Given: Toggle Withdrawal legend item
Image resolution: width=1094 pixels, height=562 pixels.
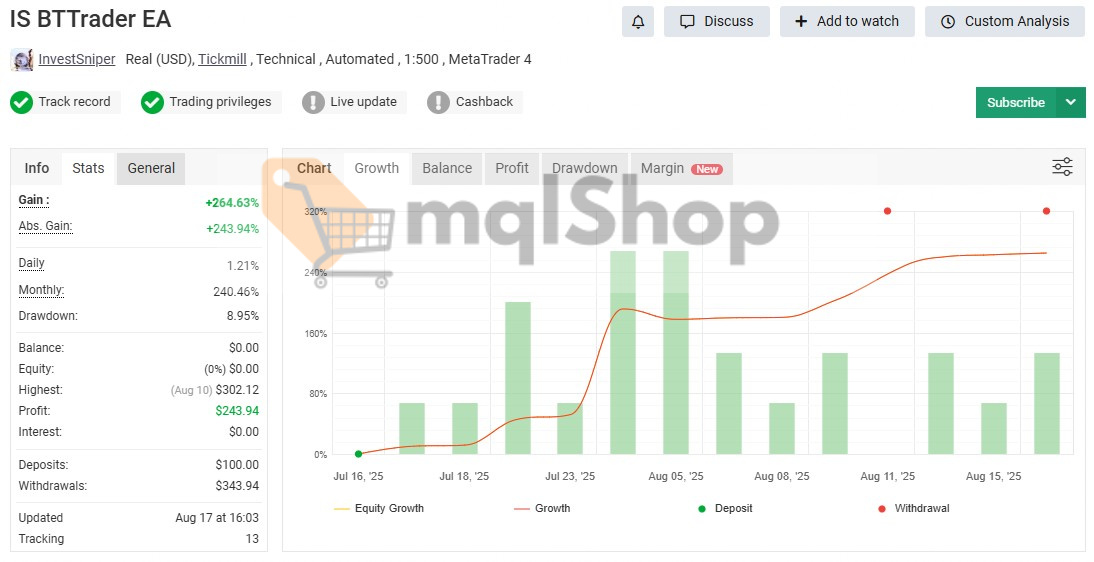Looking at the screenshot, I should point(913,508).
